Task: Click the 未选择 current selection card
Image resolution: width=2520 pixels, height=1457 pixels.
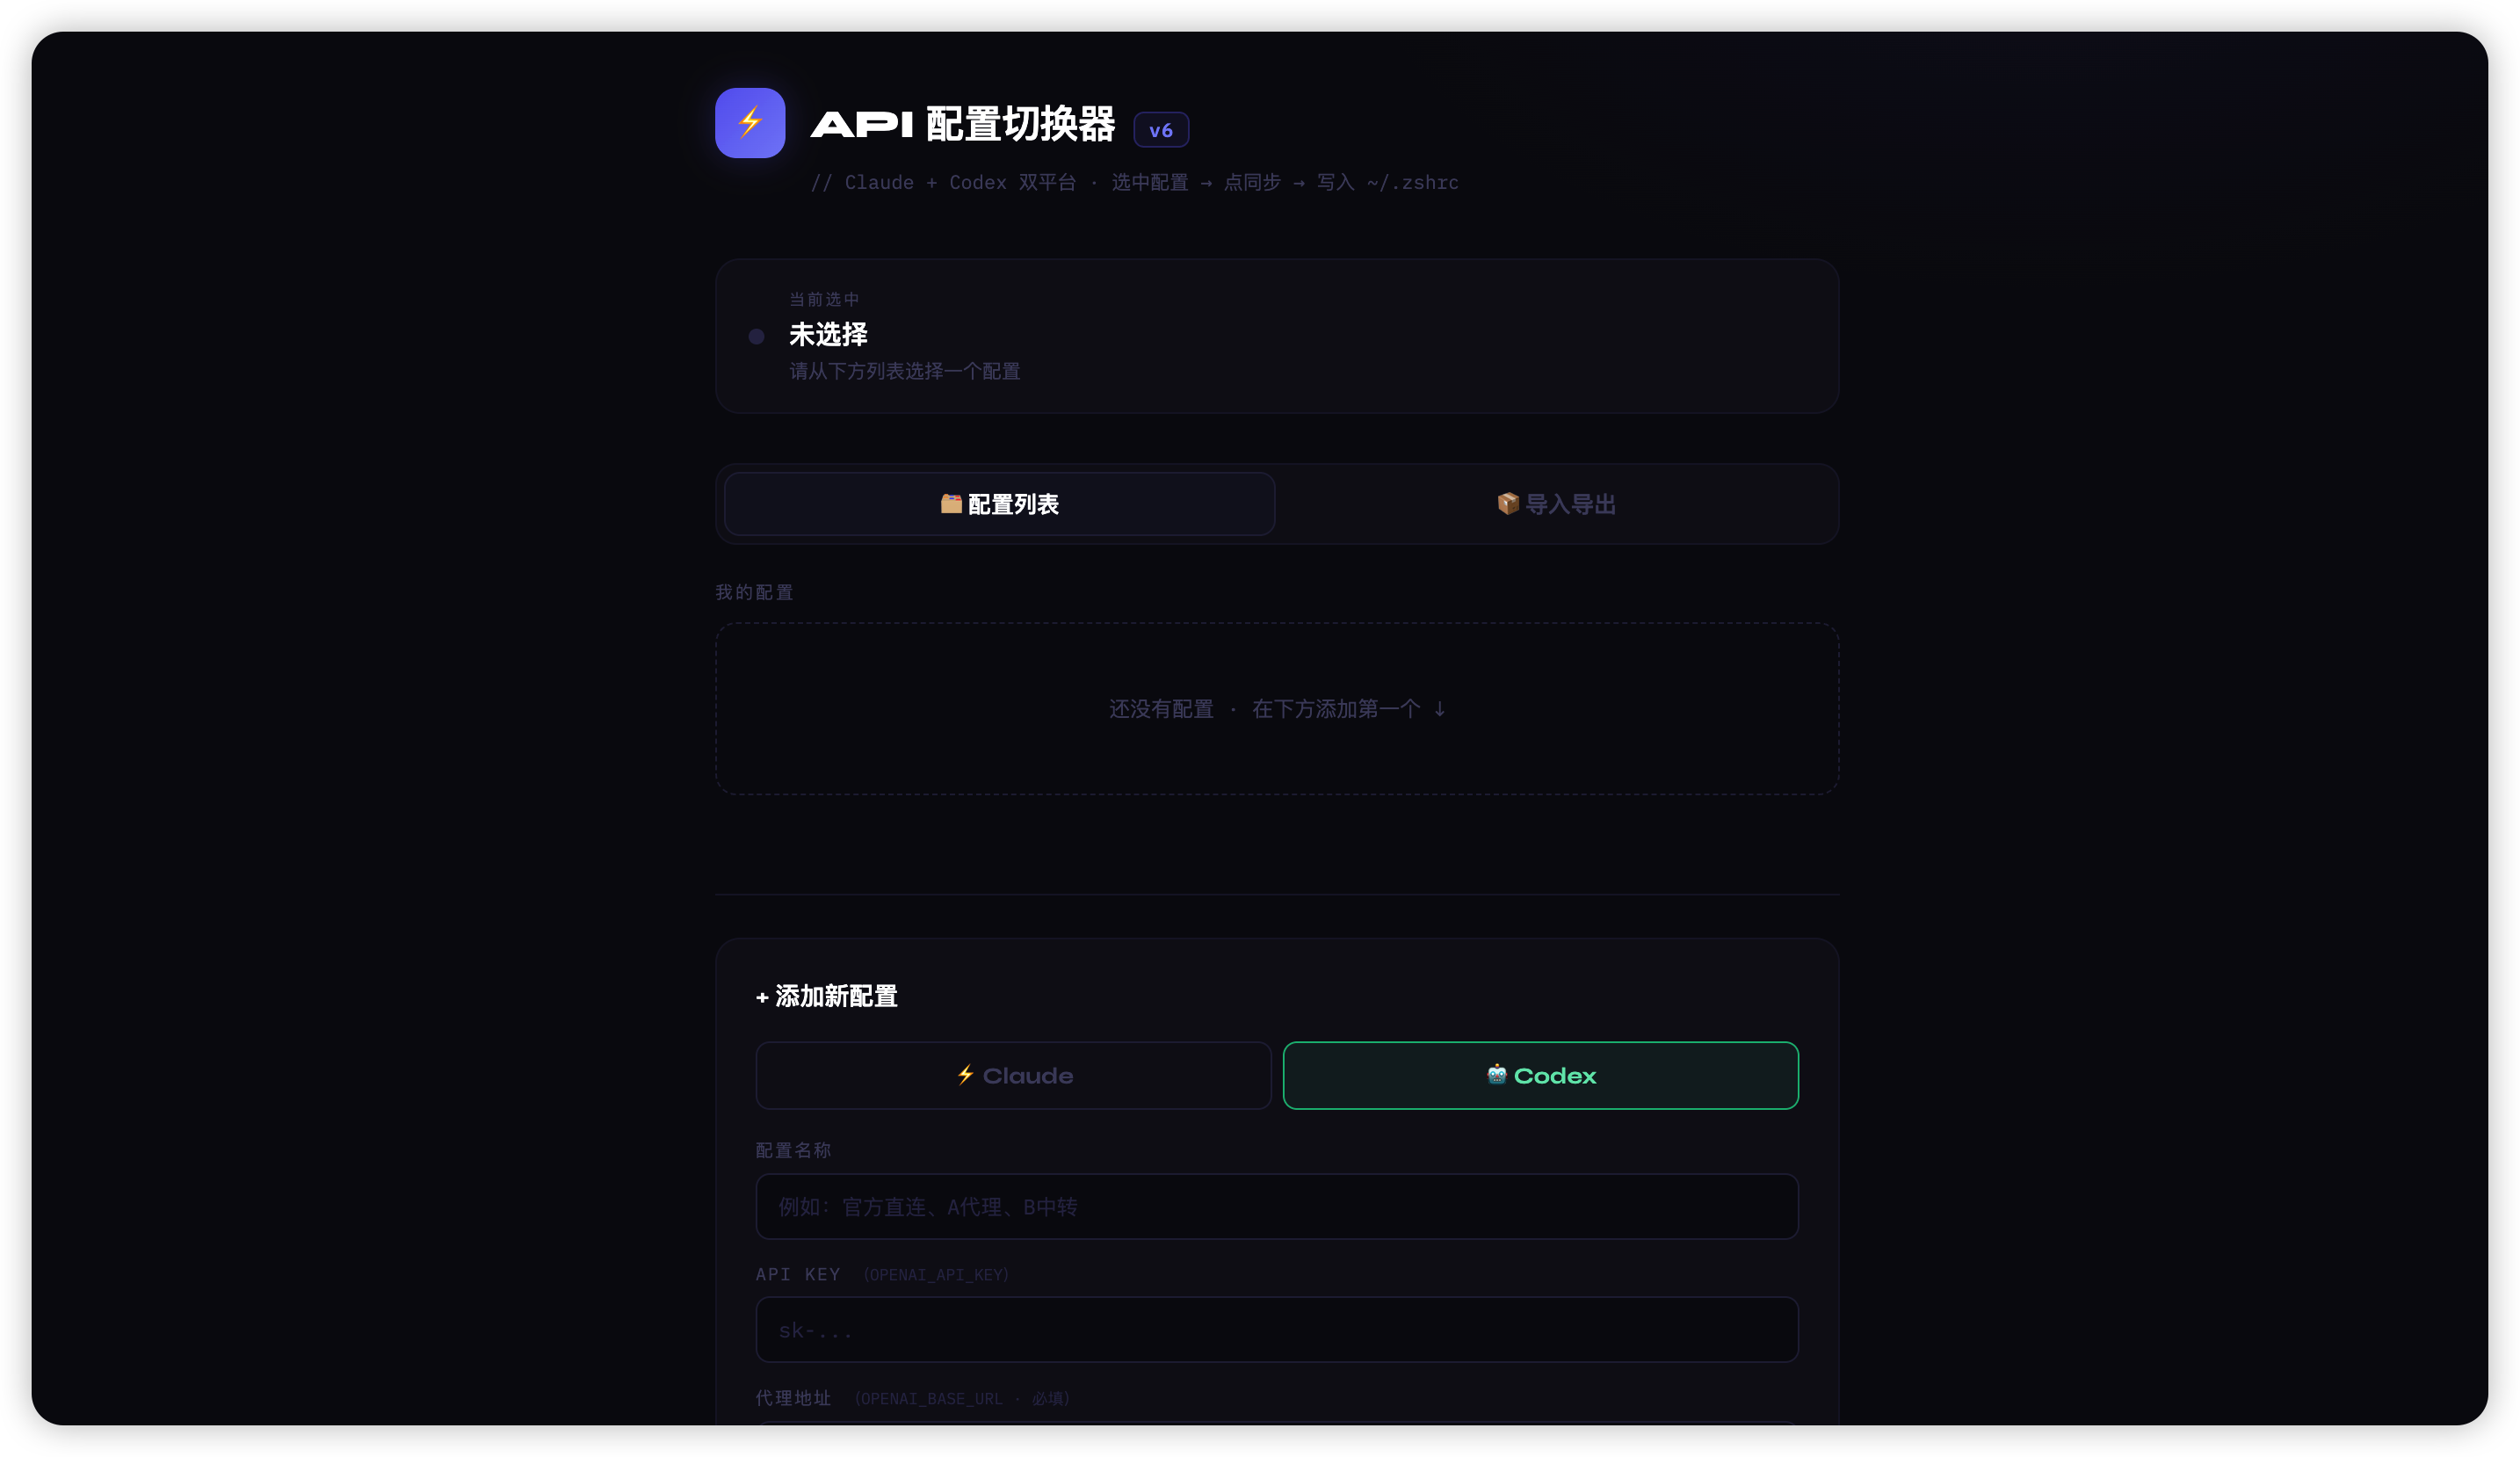Action: click(1277, 336)
